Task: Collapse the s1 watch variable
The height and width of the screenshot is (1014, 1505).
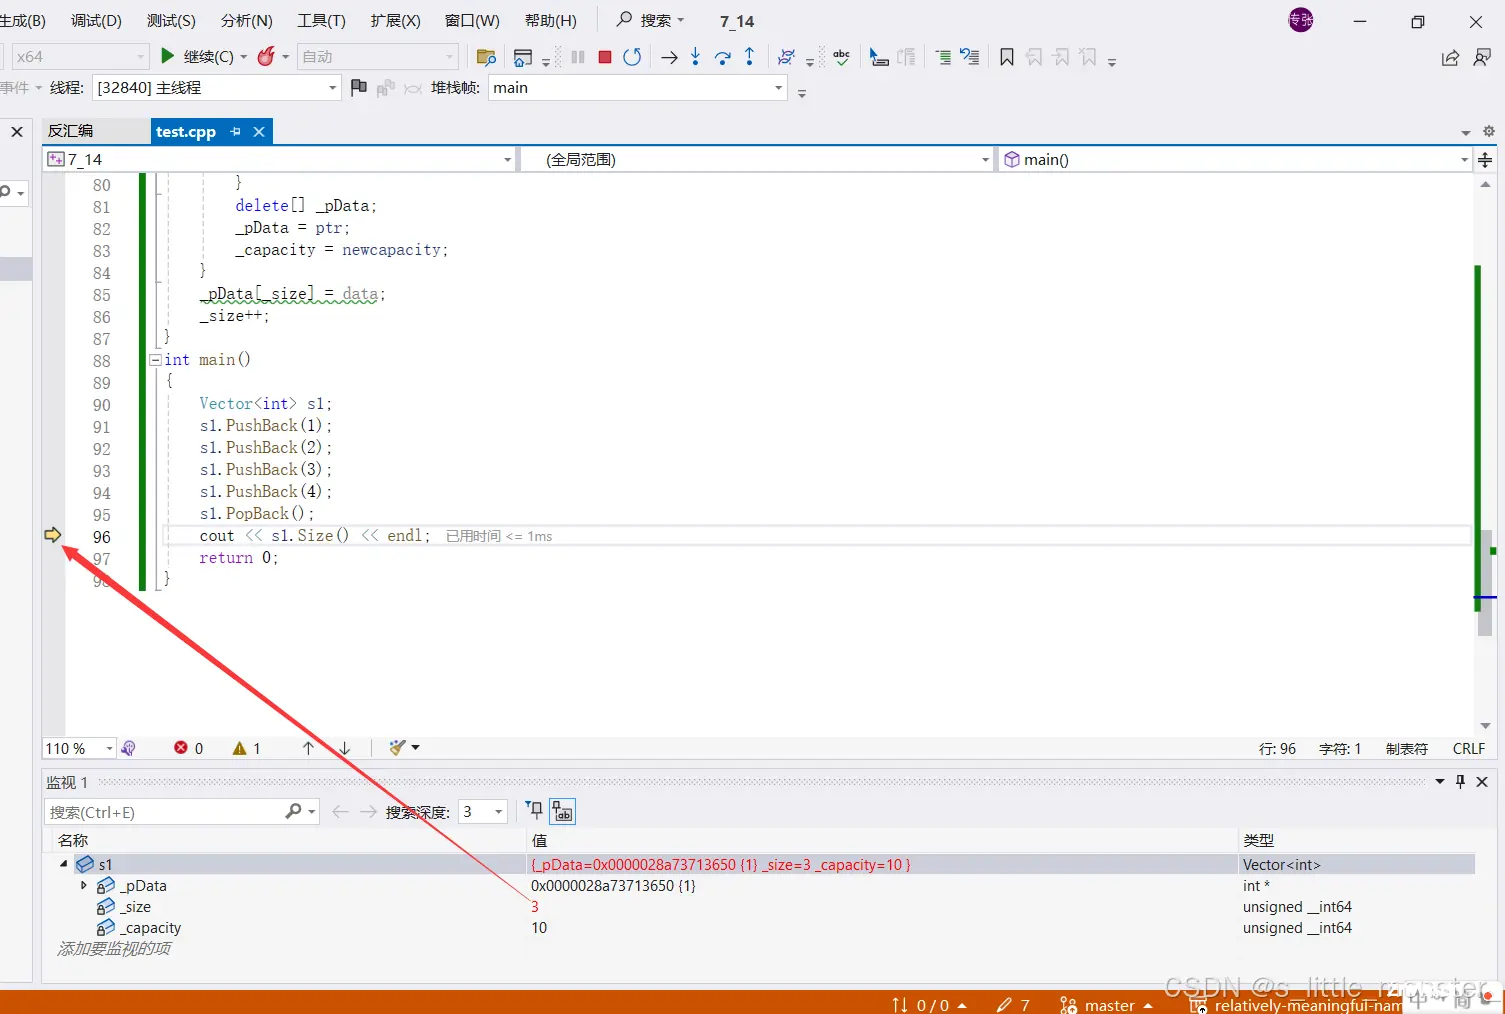Action: [64, 864]
